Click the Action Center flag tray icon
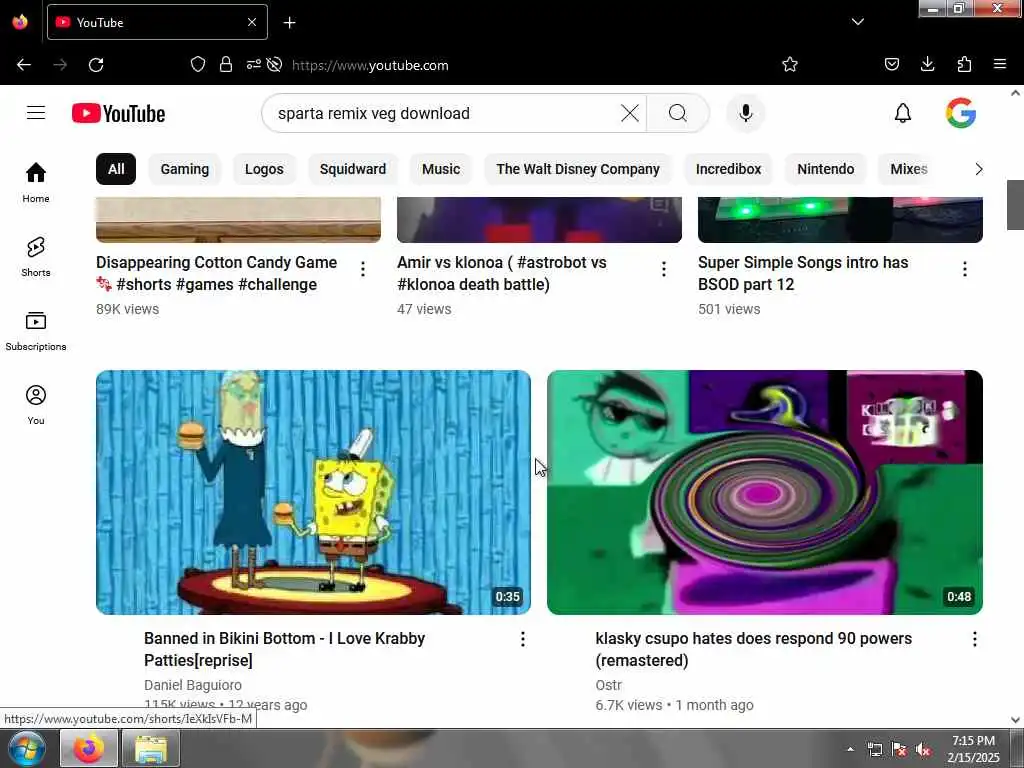Viewport: 1024px width, 768px height. click(899, 750)
